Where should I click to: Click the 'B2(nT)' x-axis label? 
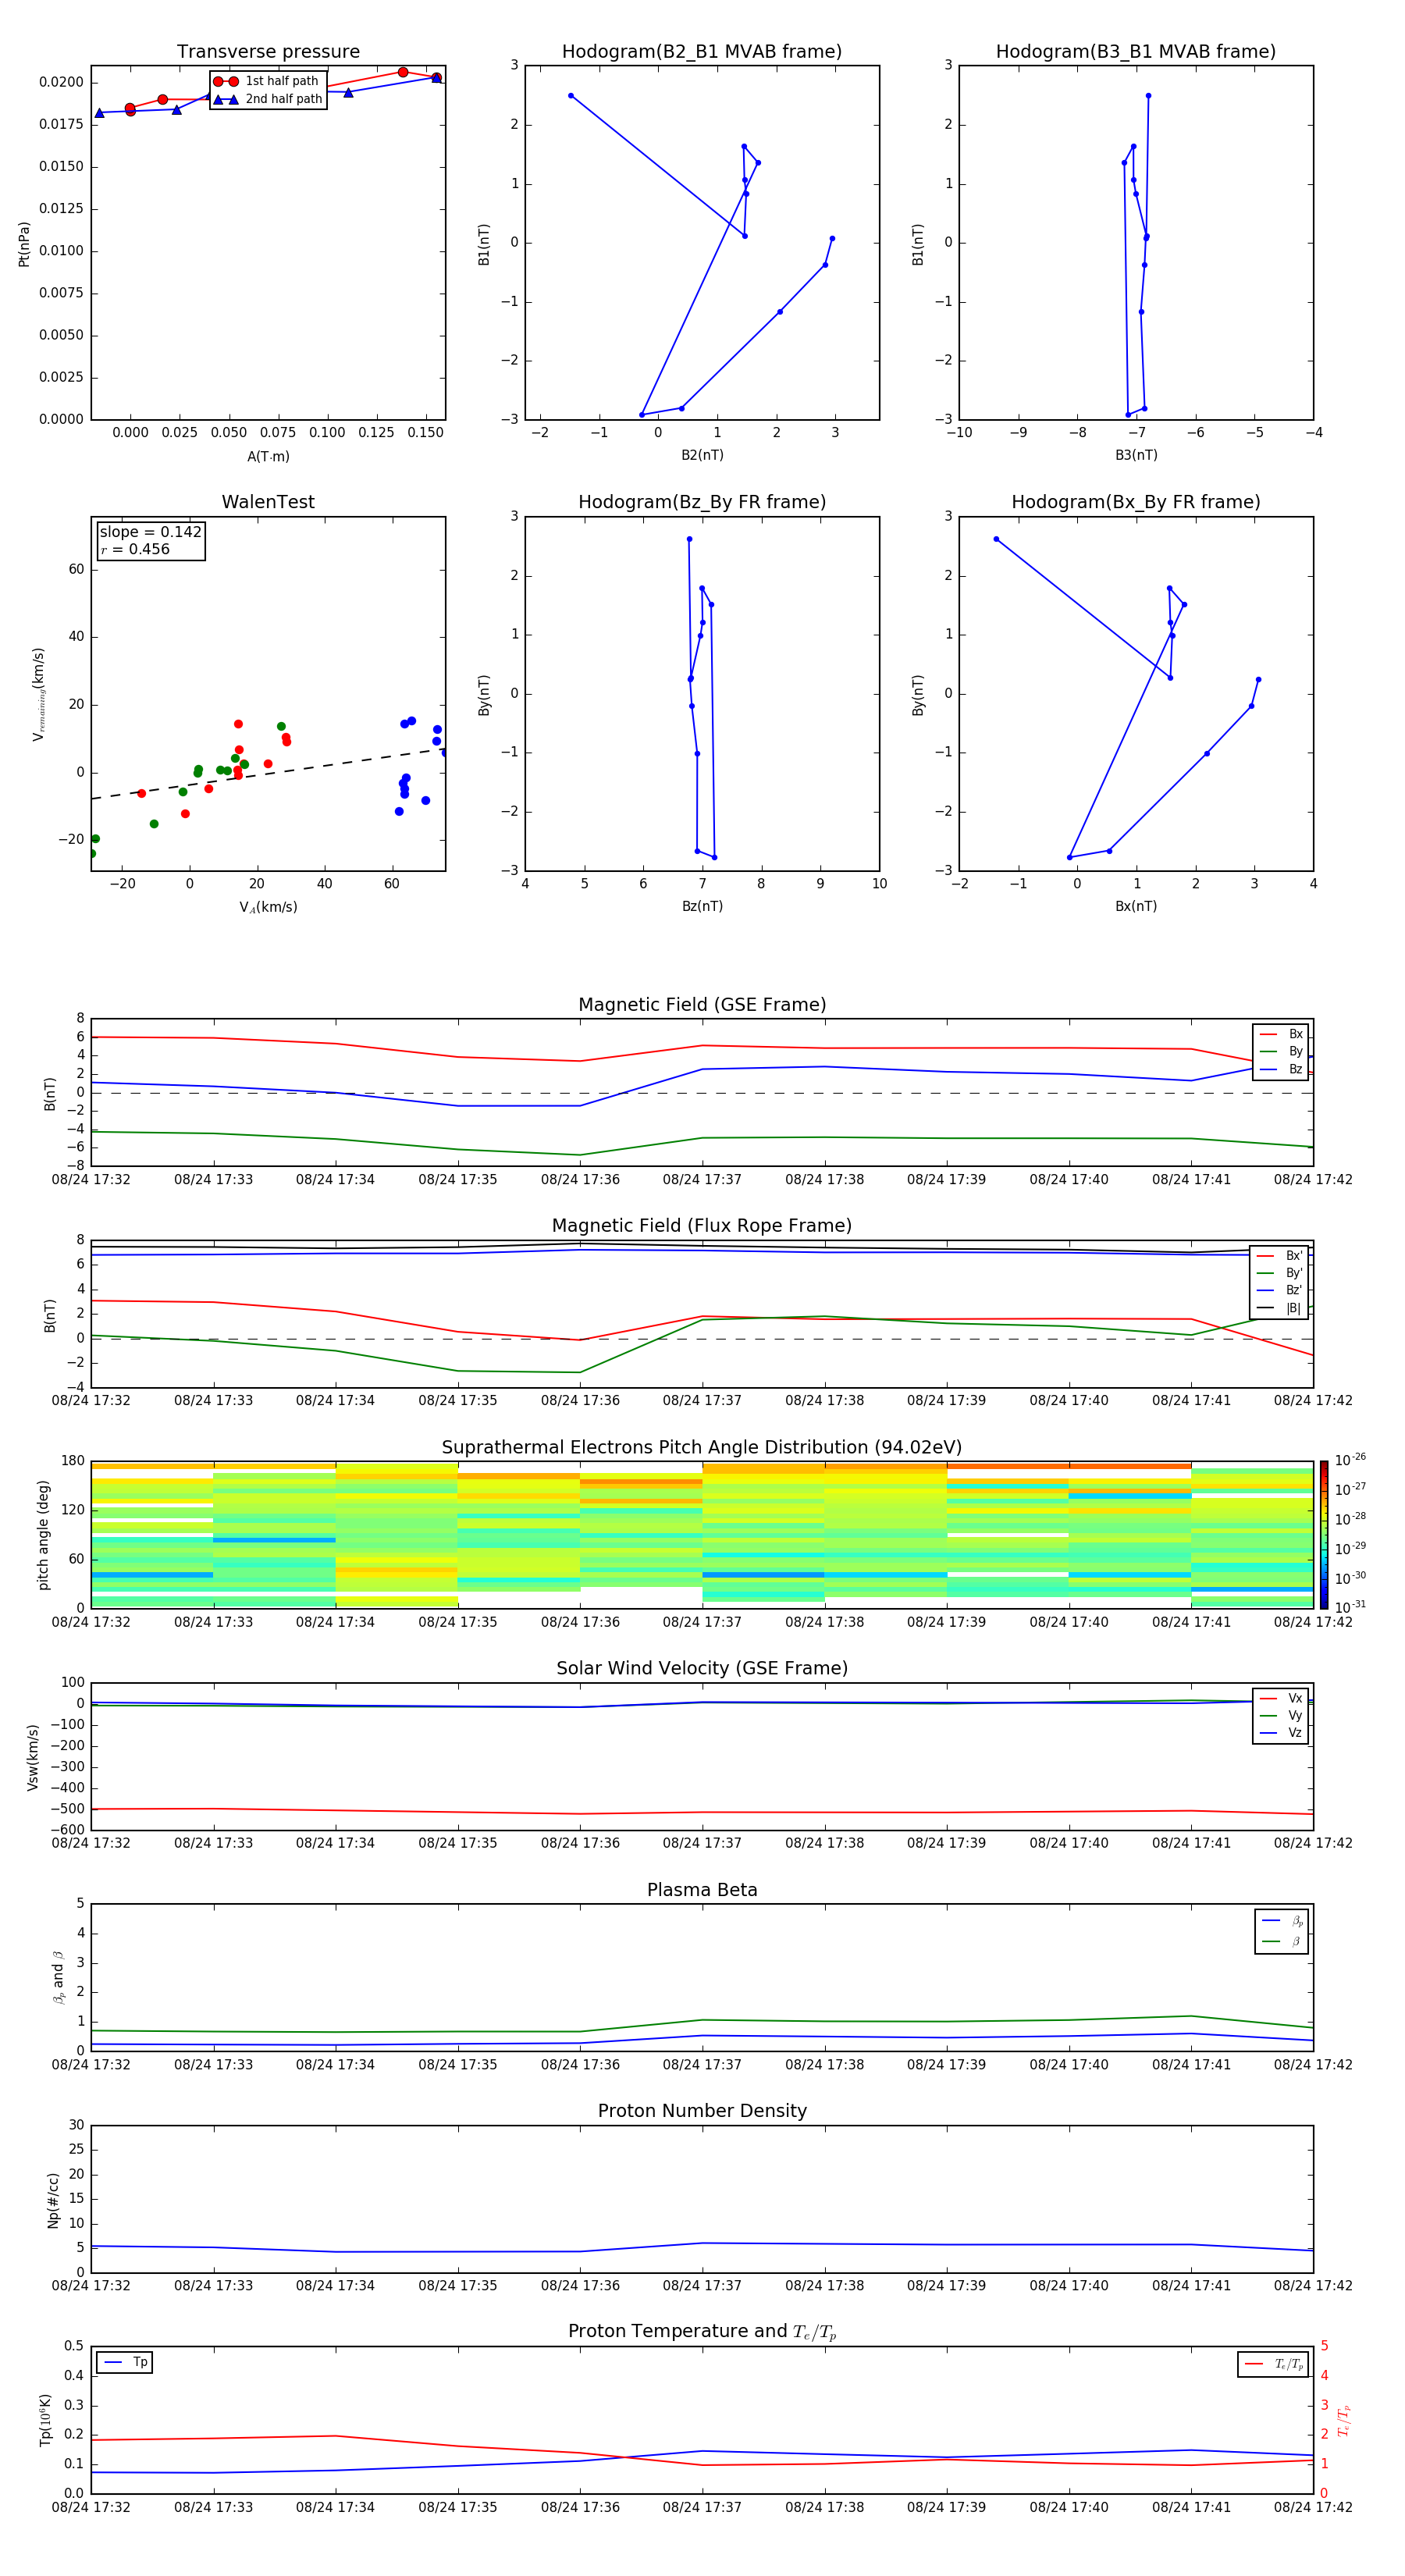[702, 455]
